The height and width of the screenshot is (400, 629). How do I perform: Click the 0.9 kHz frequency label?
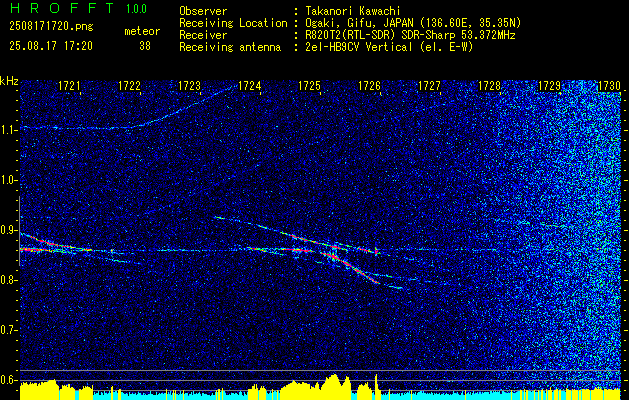click(x=8, y=230)
